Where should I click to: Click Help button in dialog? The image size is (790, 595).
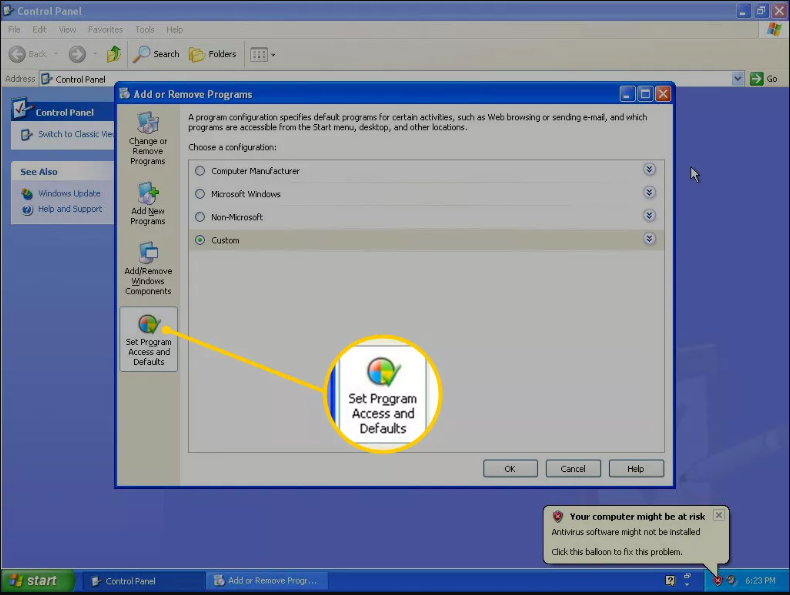point(636,469)
